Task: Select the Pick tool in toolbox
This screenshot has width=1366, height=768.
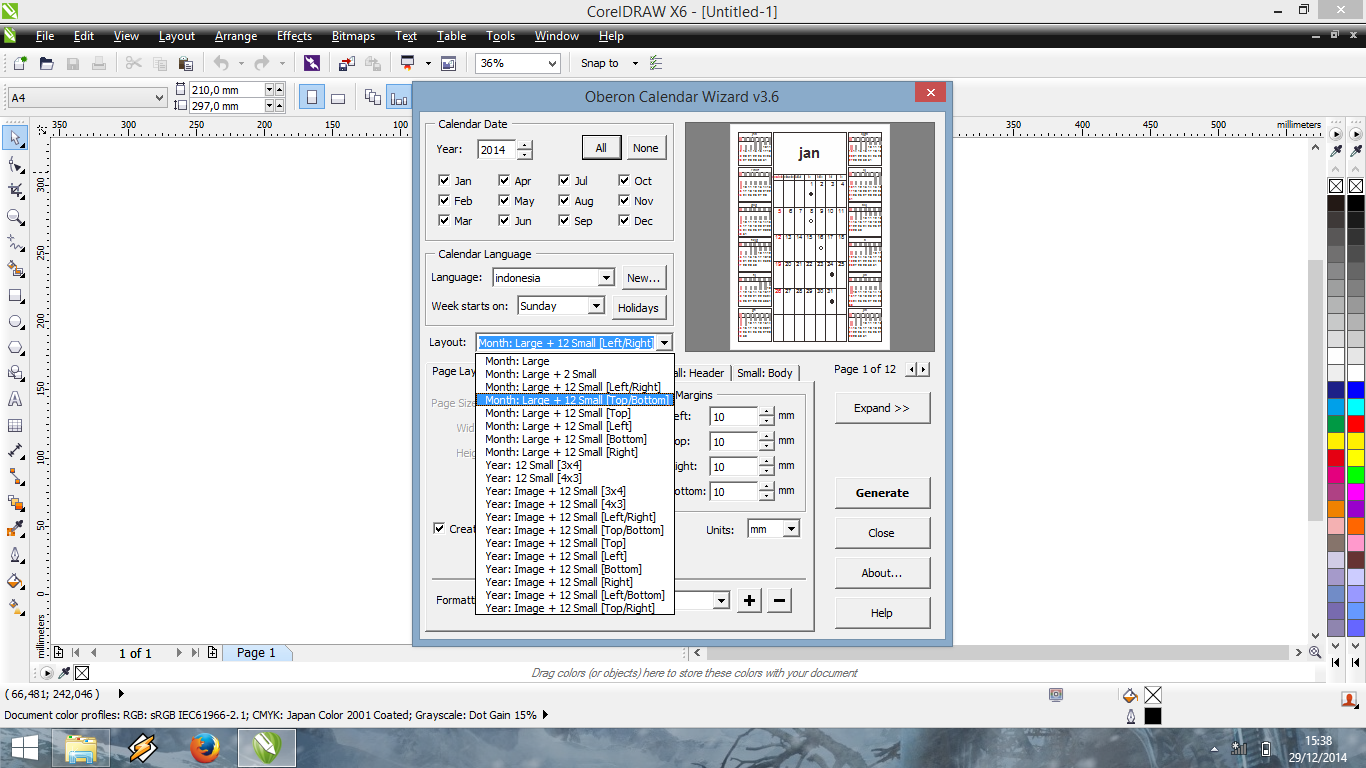Action: pos(15,138)
